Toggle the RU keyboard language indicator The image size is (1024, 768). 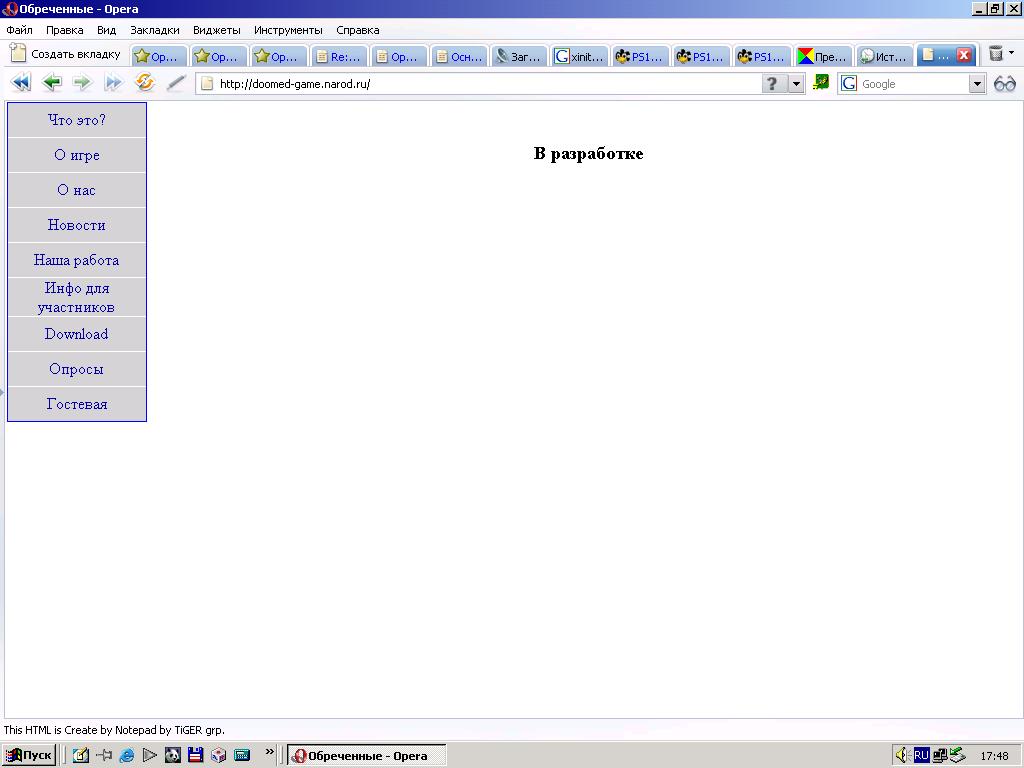coord(921,756)
